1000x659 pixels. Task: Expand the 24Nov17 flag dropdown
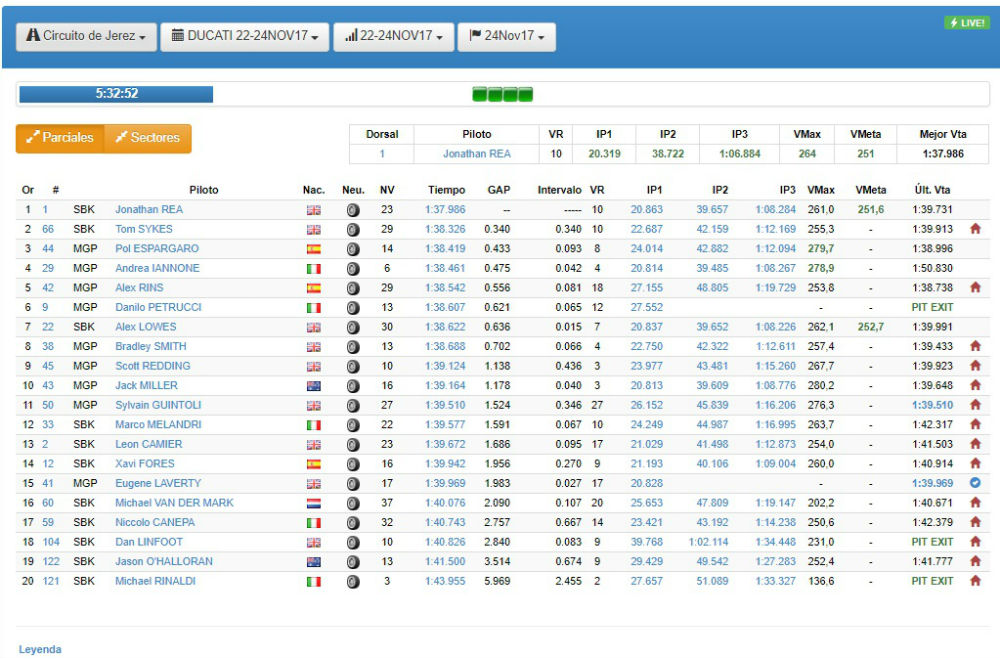coord(506,36)
